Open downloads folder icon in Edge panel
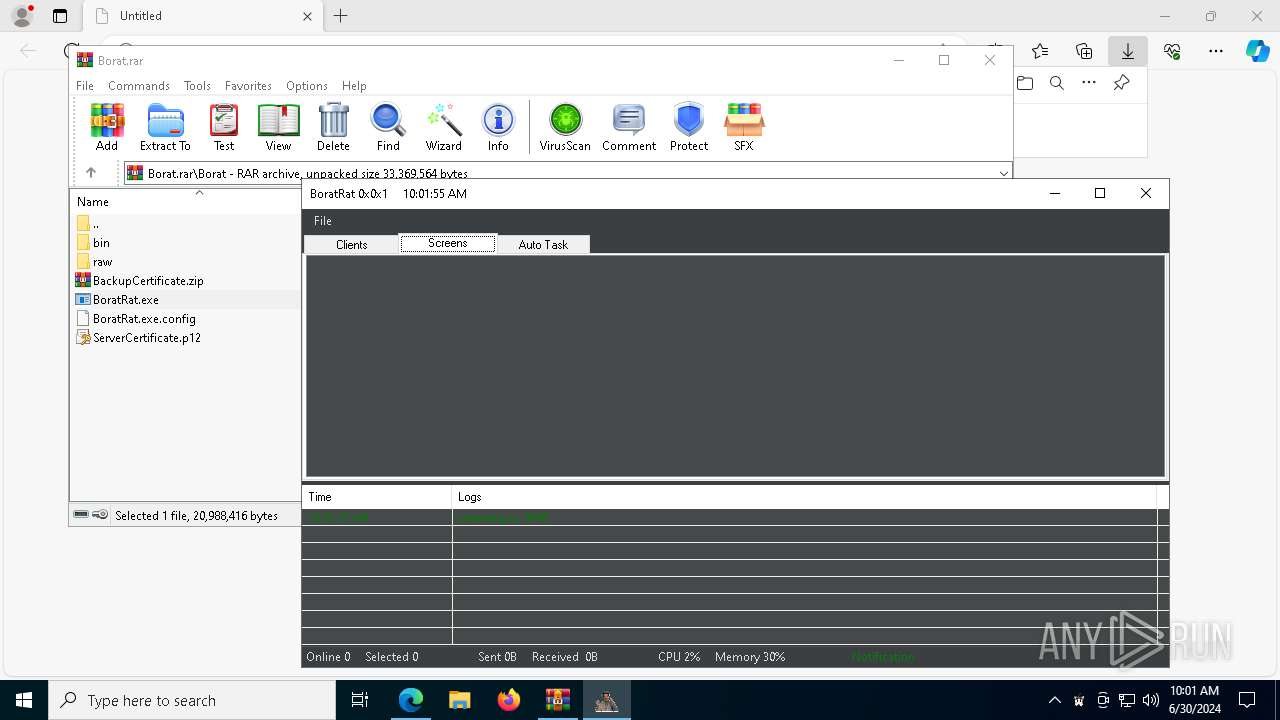Viewport: 1280px width, 720px height. point(1025,83)
